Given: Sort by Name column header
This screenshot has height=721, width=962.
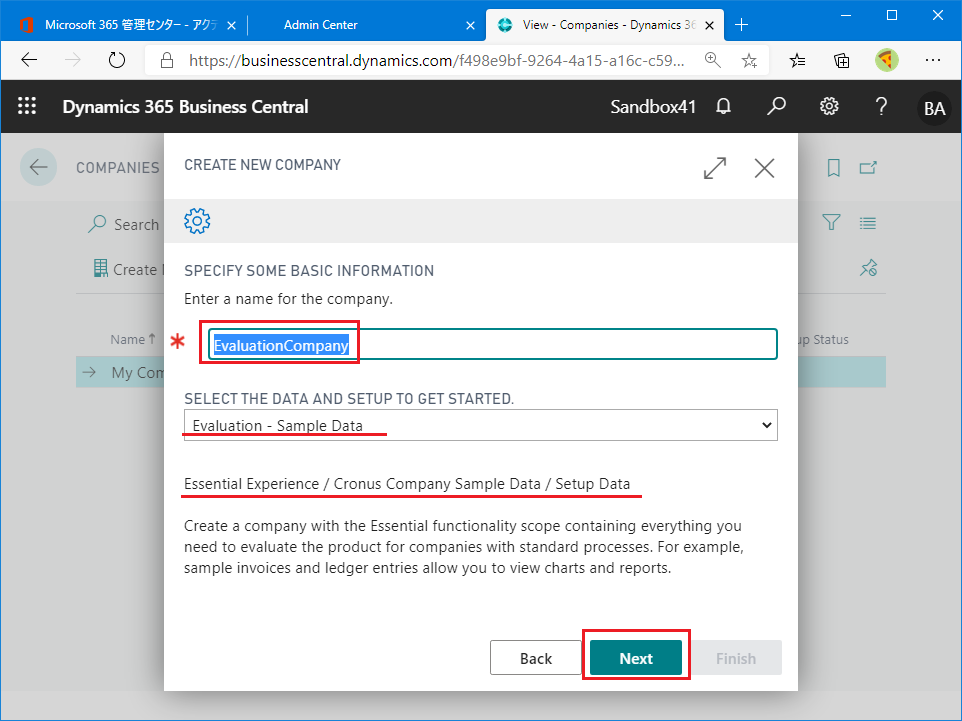Looking at the screenshot, I should pyautogui.click(x=133, y=339).
